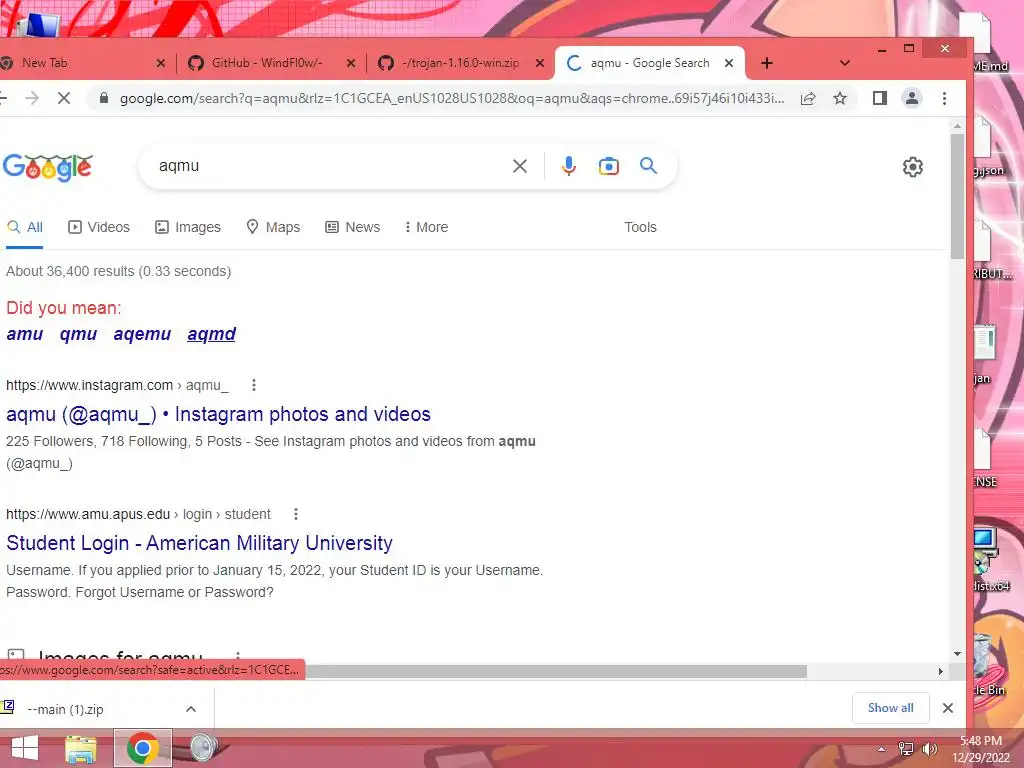Click 'qmu' suggestion
This screenshot has height=768, width=1024.
point(78,334)
